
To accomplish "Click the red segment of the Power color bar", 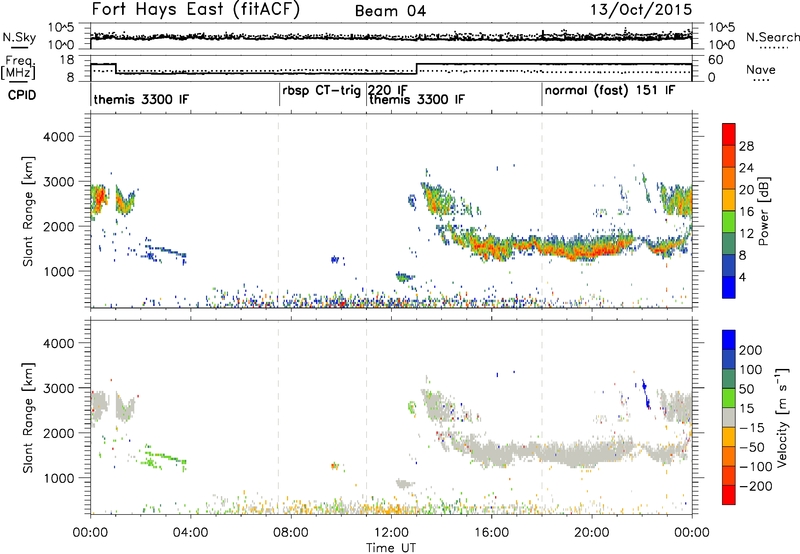I will click(729, 135).
